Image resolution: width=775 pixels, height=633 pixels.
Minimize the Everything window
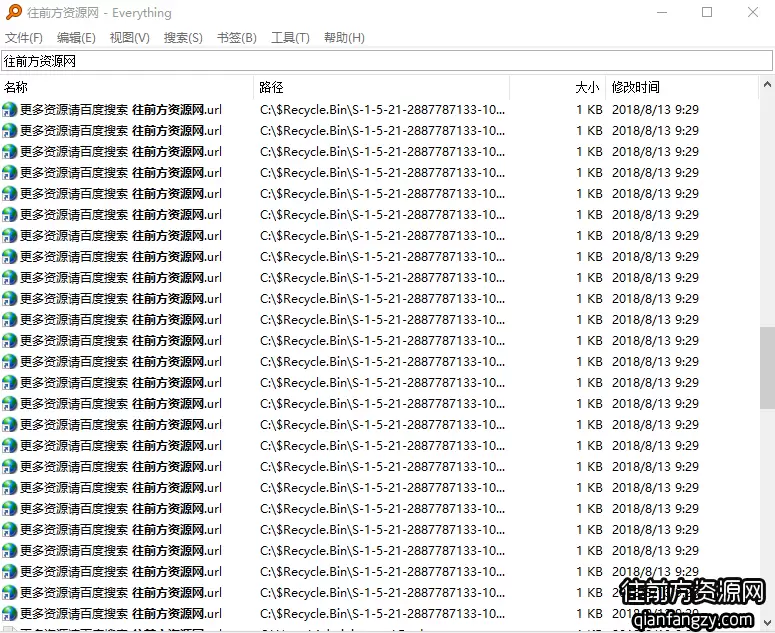662,12
